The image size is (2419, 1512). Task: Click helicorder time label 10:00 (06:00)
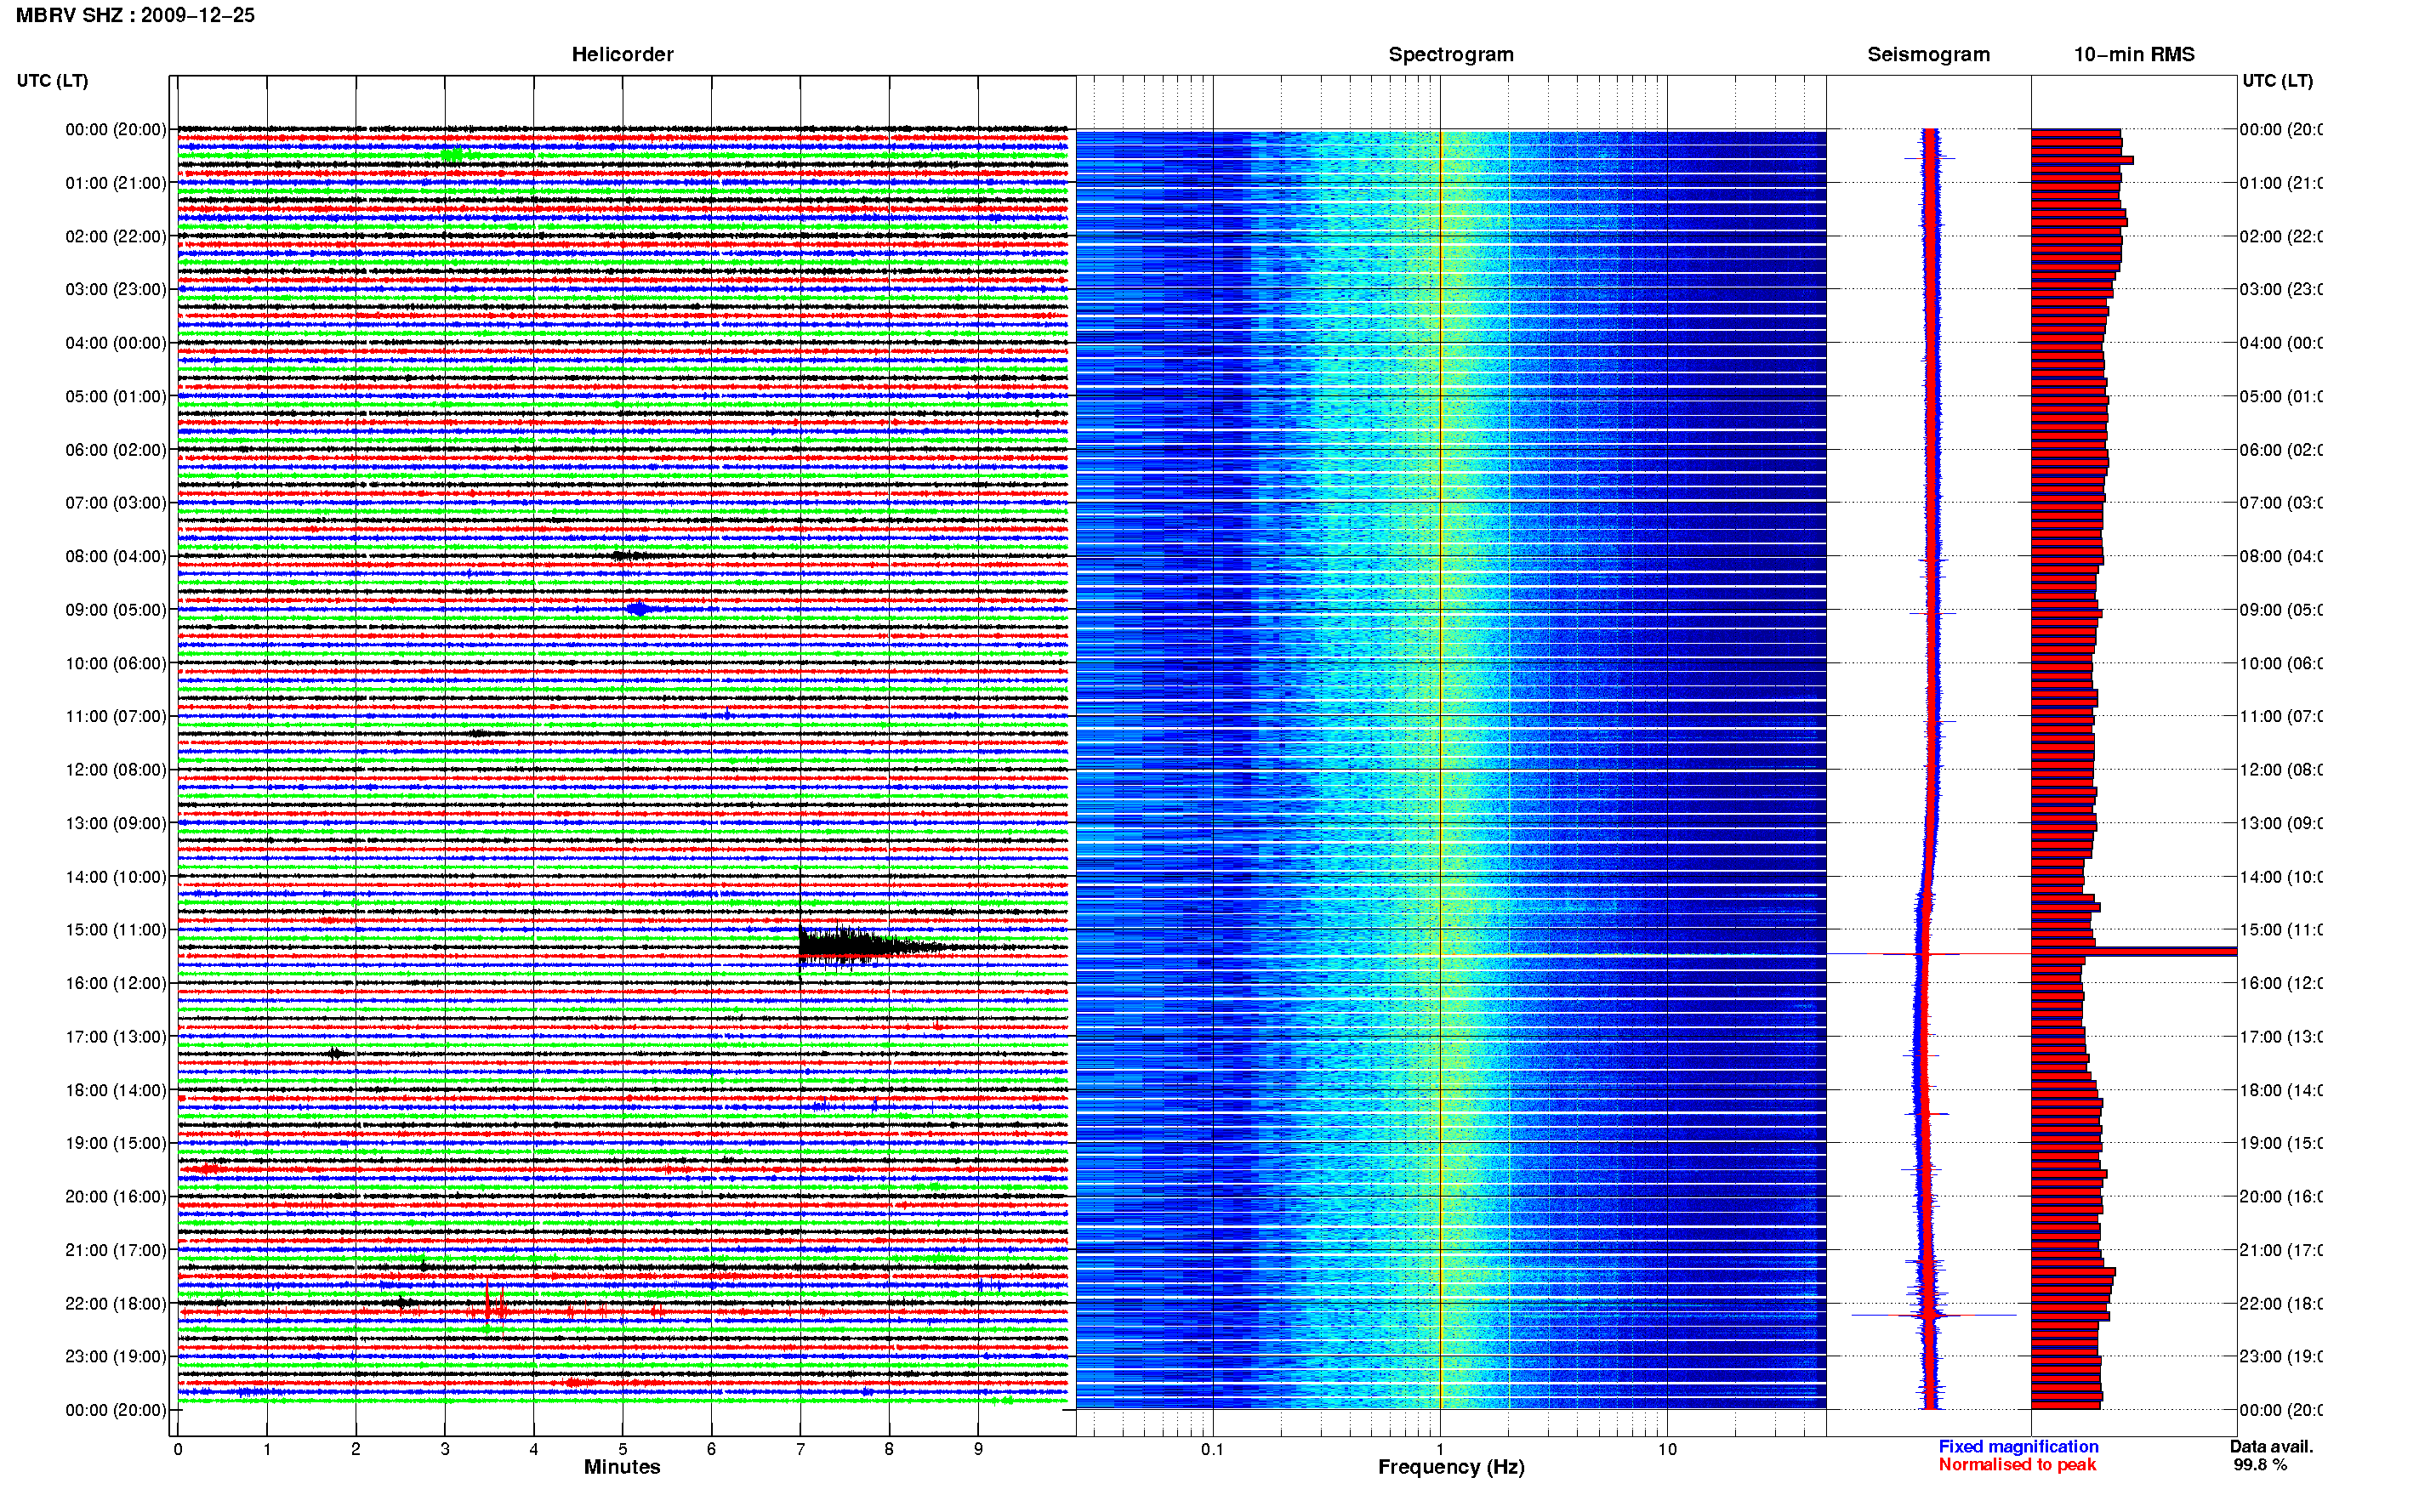point(116,663)
